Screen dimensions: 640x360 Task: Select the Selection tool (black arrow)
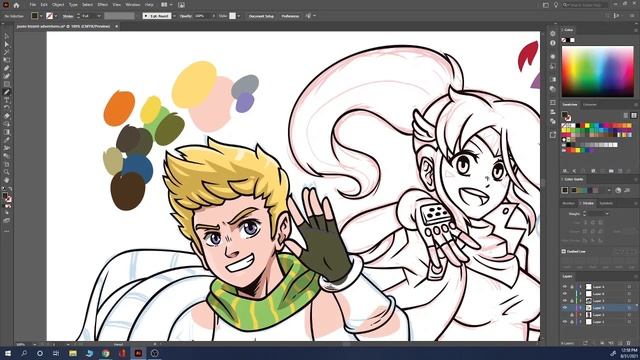(7, 36)
